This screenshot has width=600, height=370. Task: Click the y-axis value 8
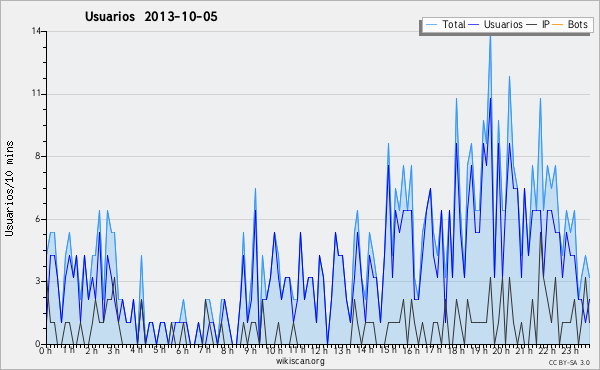38,156
